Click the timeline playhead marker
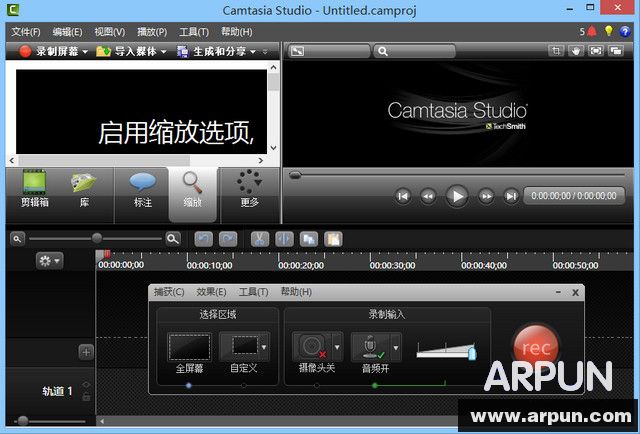Image resolution: width=640 pixels, height=434 pixels. [x=107, y=254]
